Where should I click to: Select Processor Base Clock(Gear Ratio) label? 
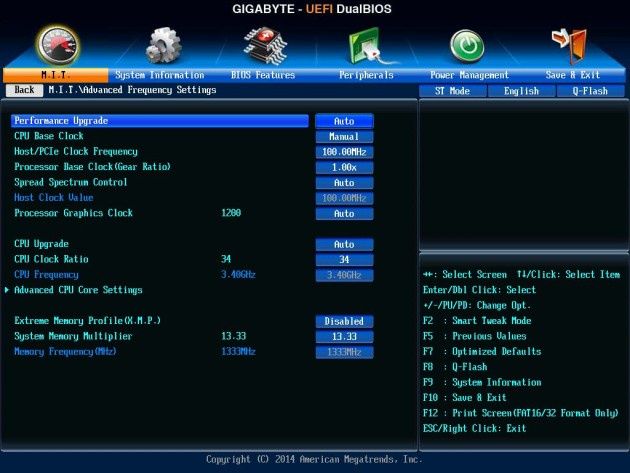[x=92, y=167]
